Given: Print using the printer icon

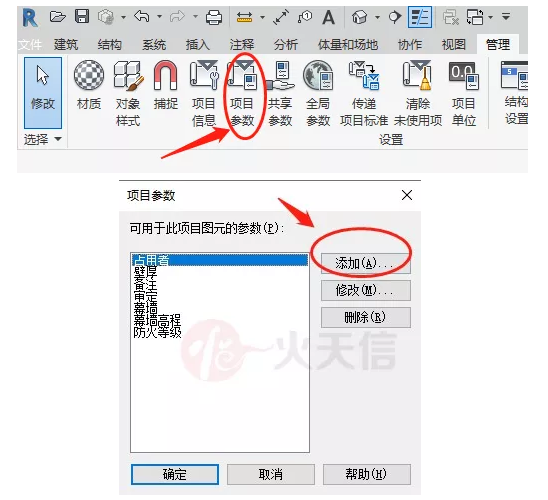Looking at the screenshot, I should pos(214,17).
